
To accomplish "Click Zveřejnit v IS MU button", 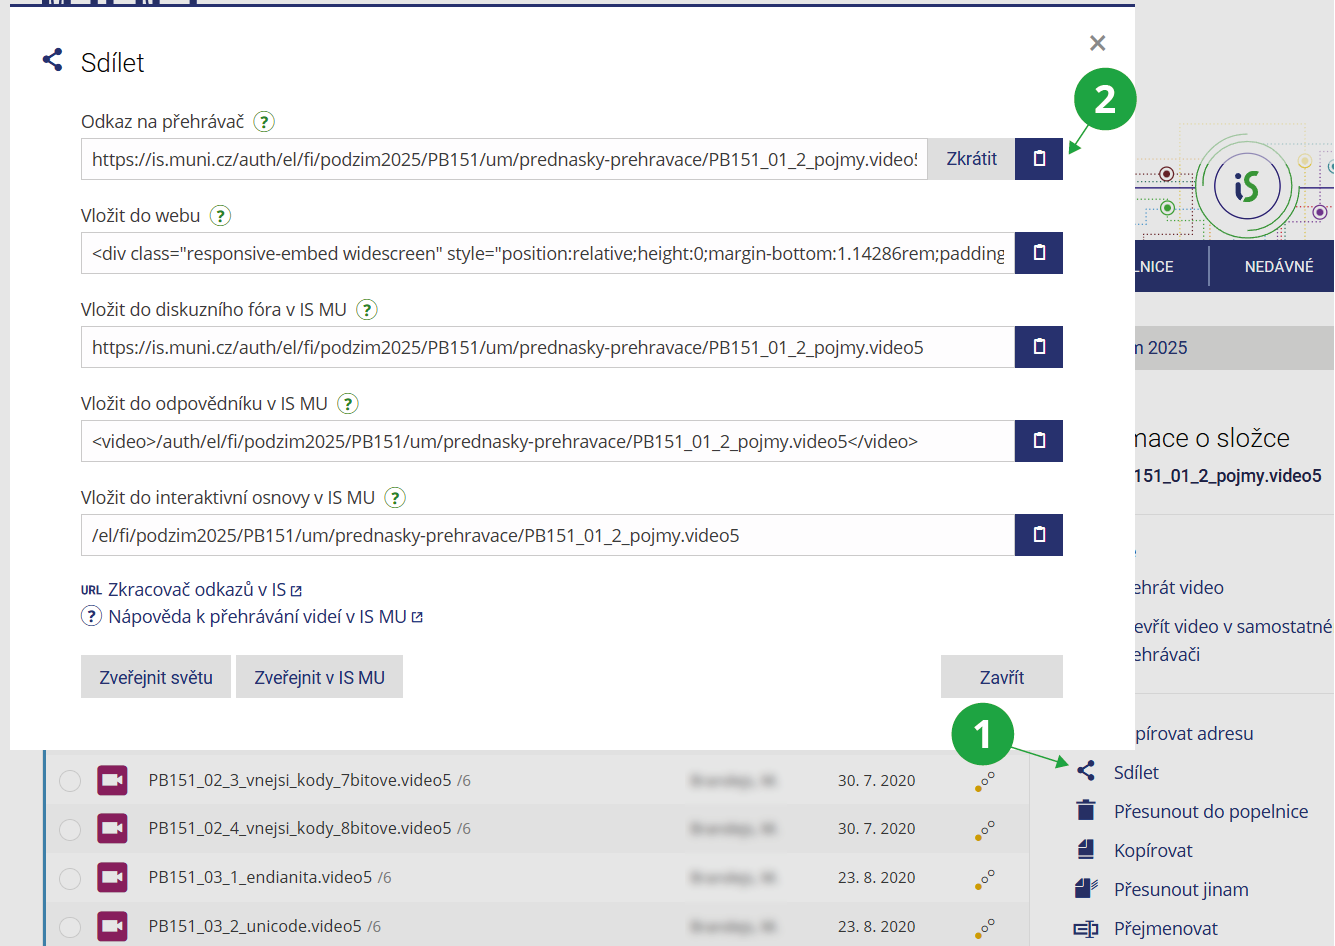I will [x=319, y=677].
